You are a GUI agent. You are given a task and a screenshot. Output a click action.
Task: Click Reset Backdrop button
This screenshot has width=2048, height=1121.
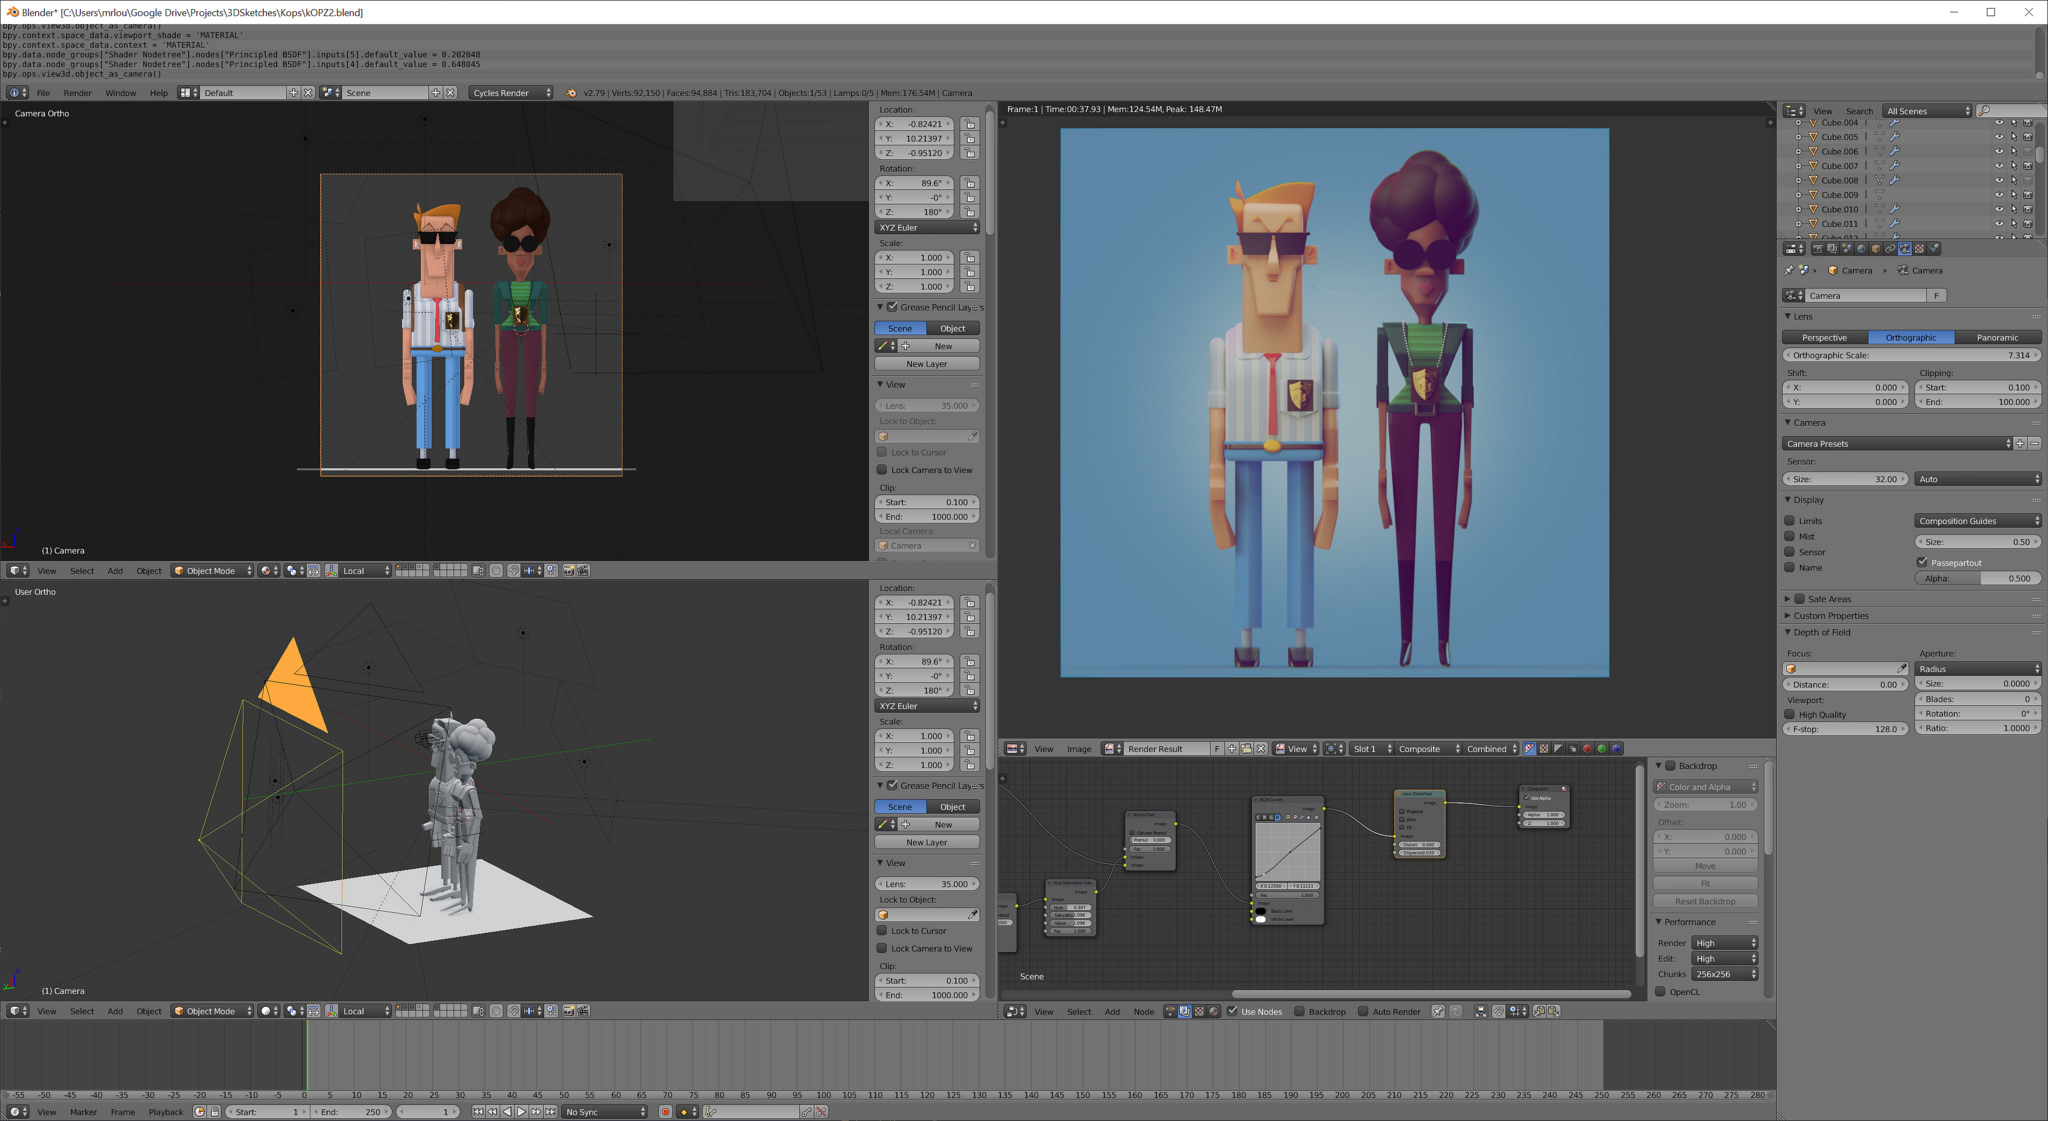(x=1705, y=901)
